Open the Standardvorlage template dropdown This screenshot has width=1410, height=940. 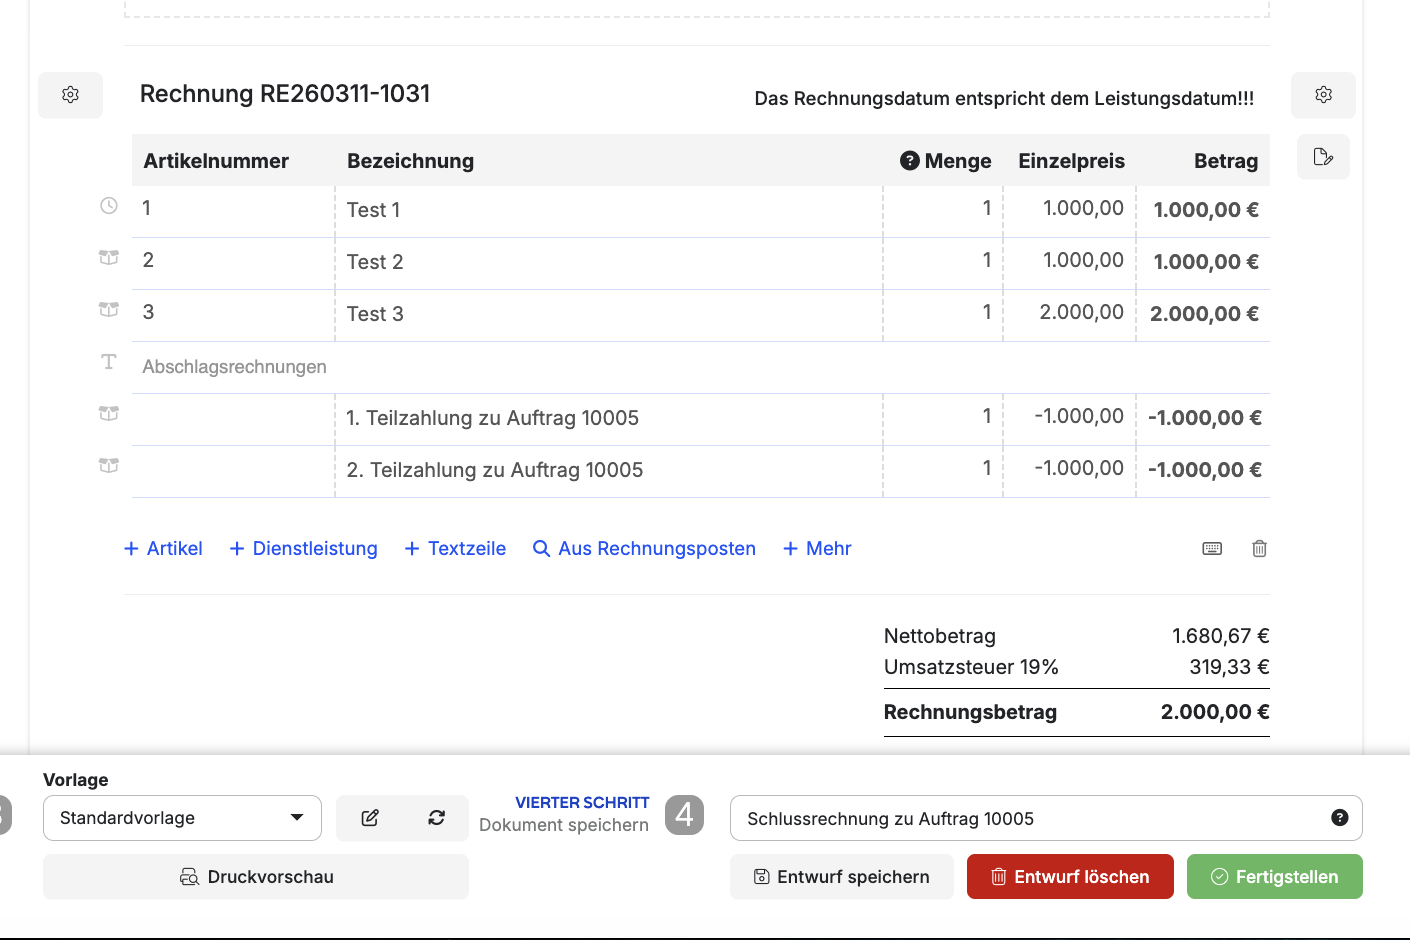[182, 818]
